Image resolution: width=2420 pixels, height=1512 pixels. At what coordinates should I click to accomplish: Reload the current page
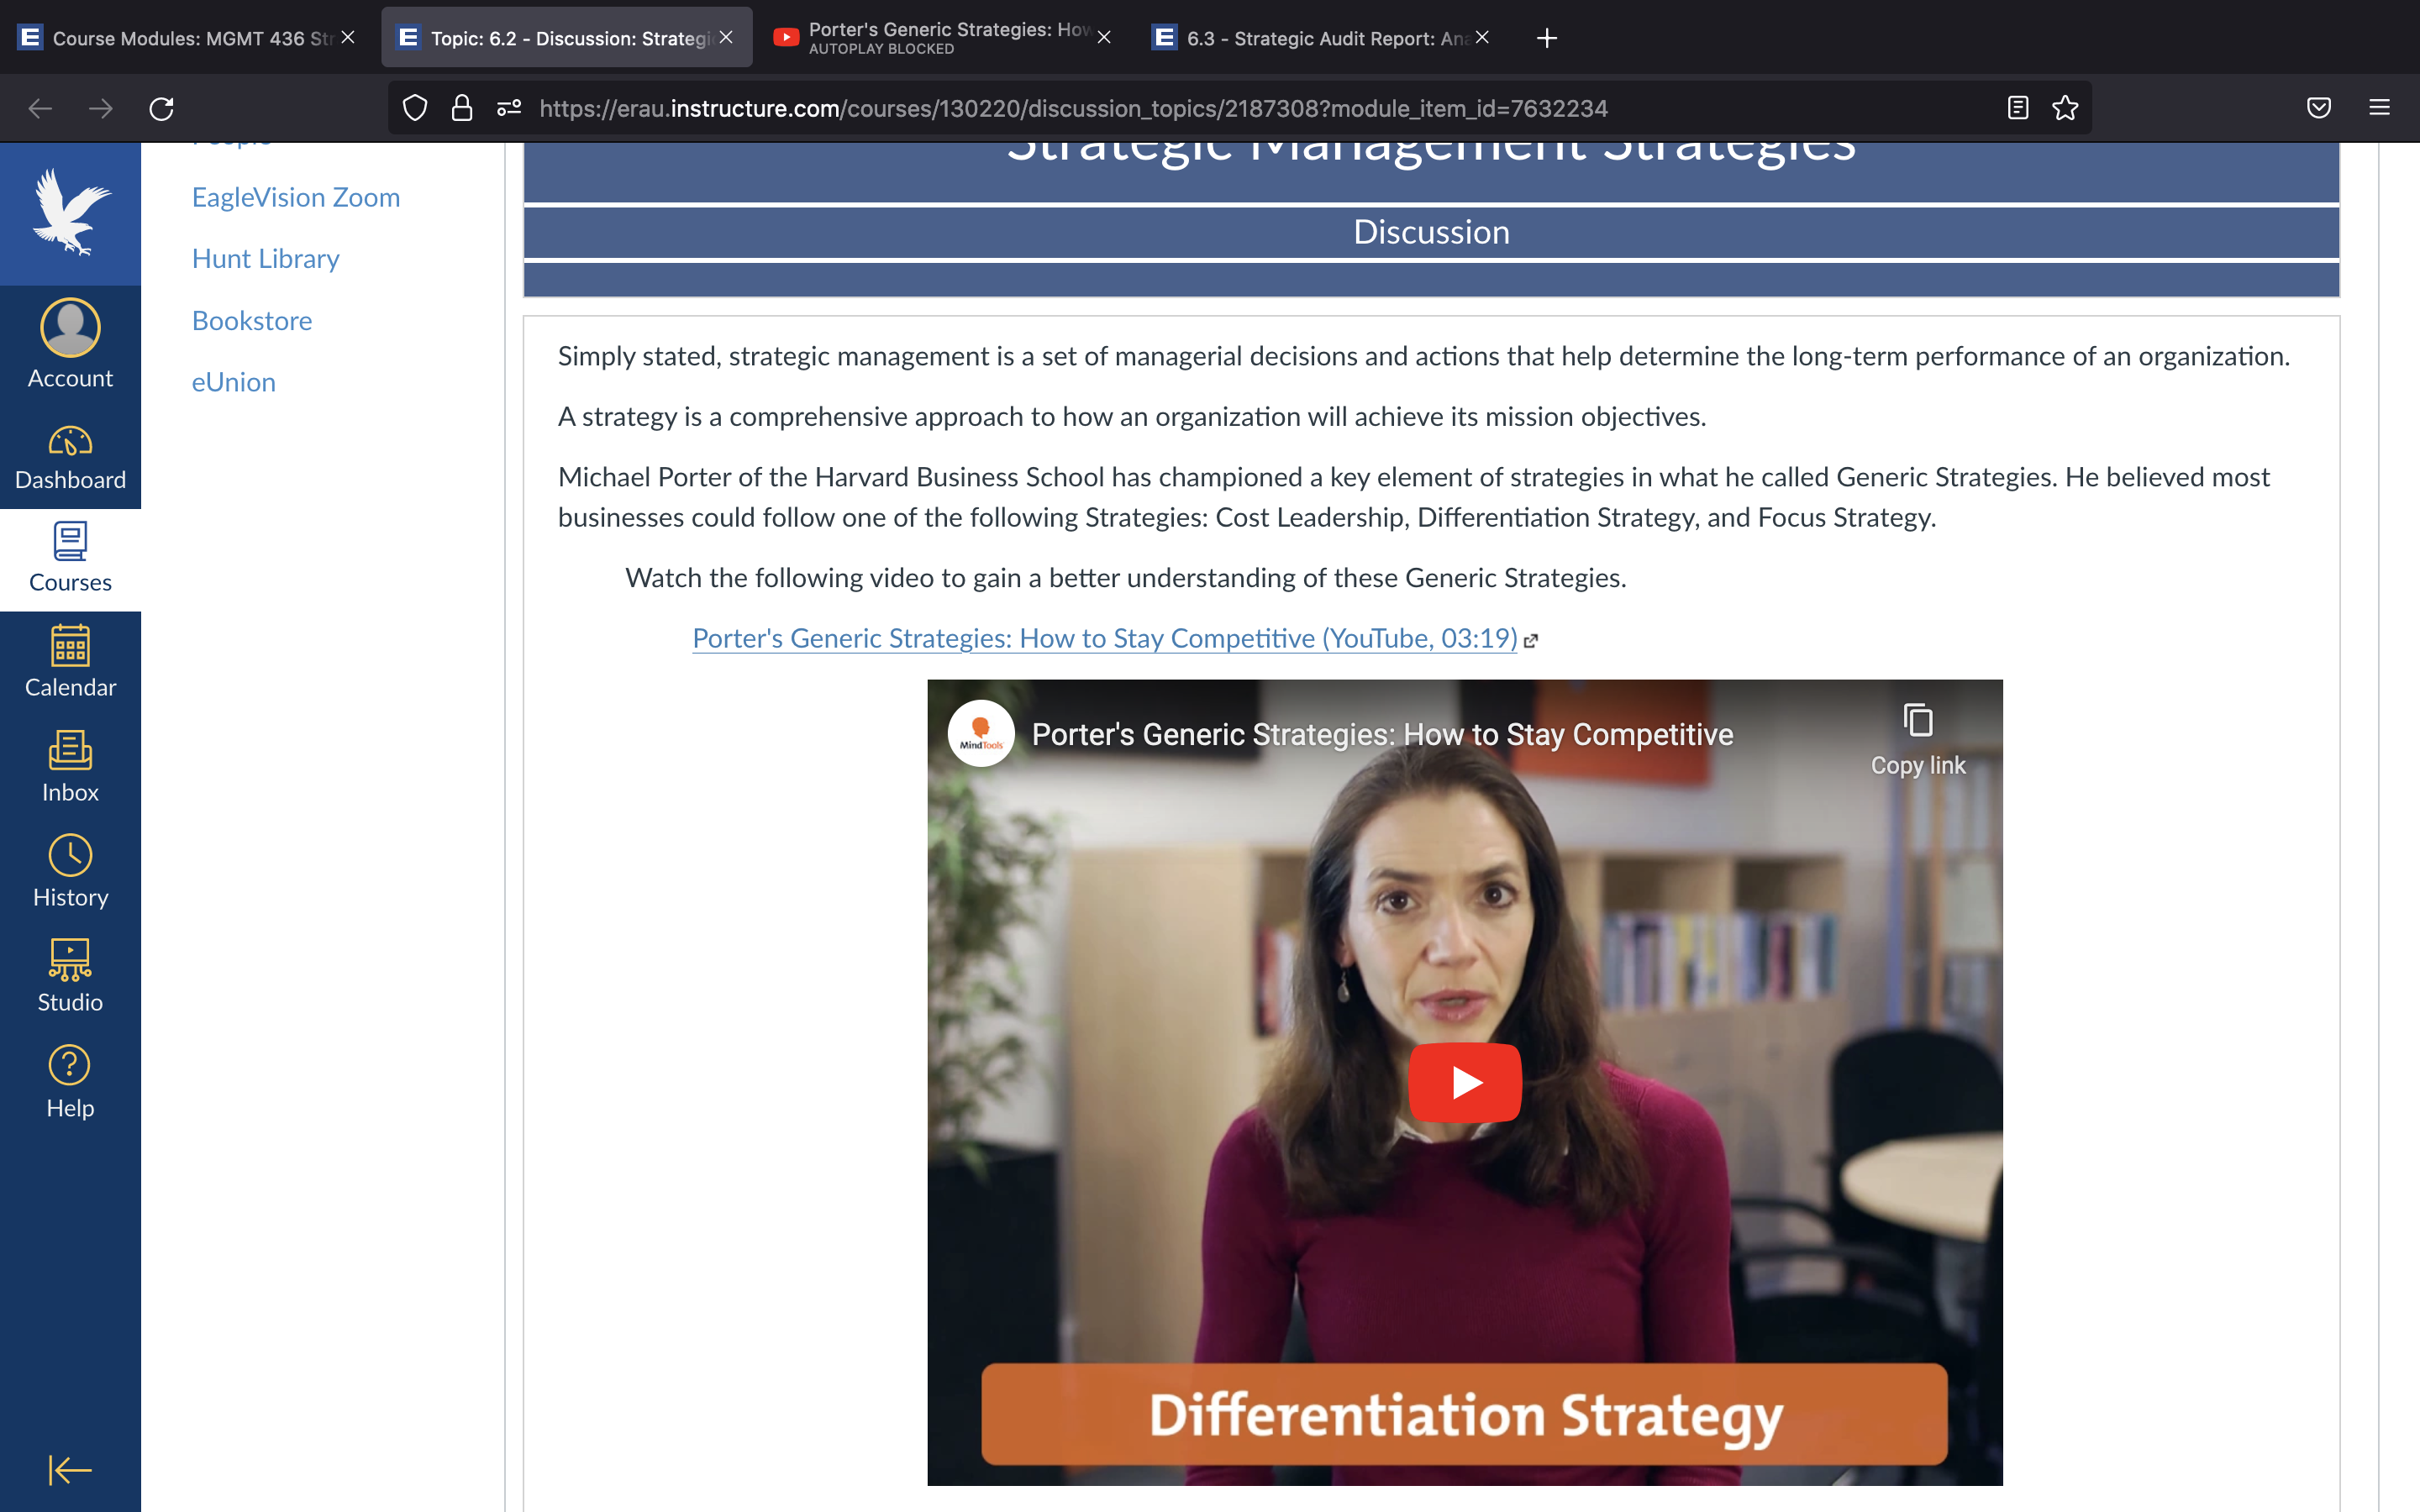(162, 108)
